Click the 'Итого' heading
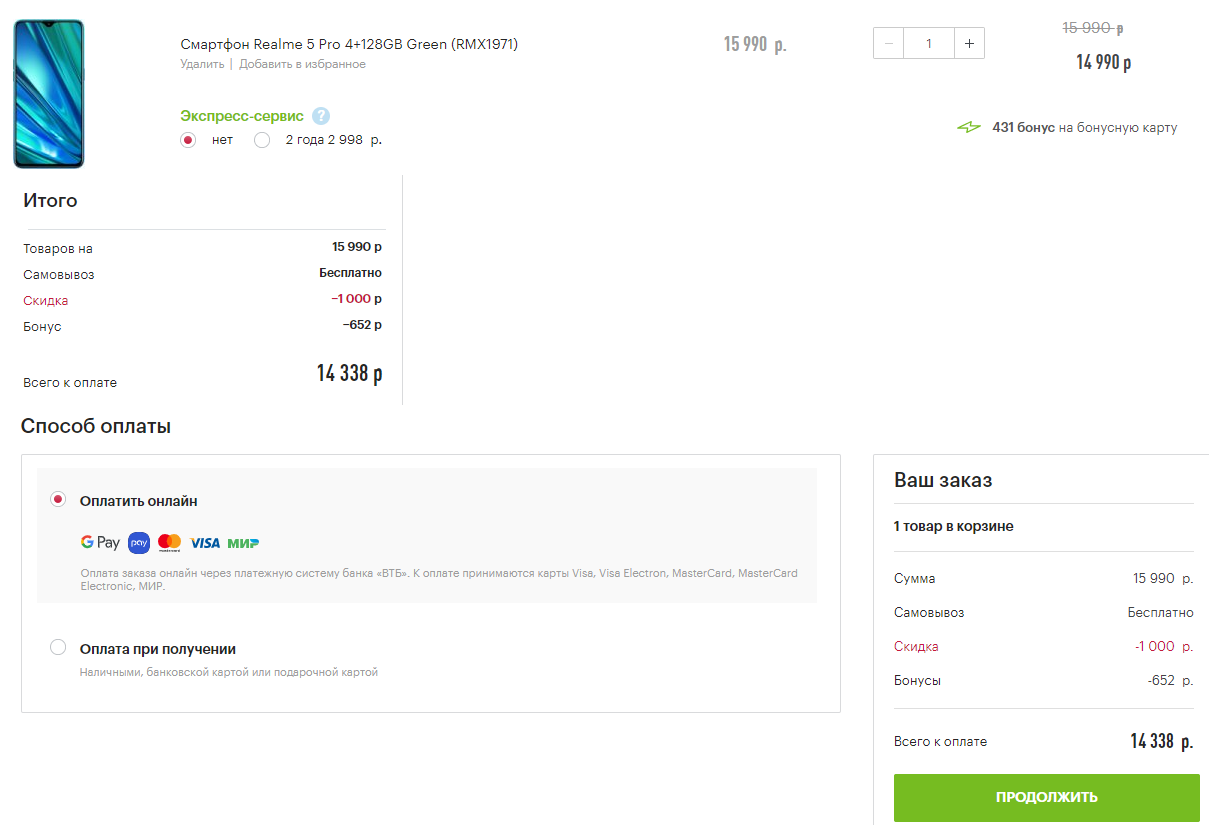The image size is (1209, 825). [50, 200]
